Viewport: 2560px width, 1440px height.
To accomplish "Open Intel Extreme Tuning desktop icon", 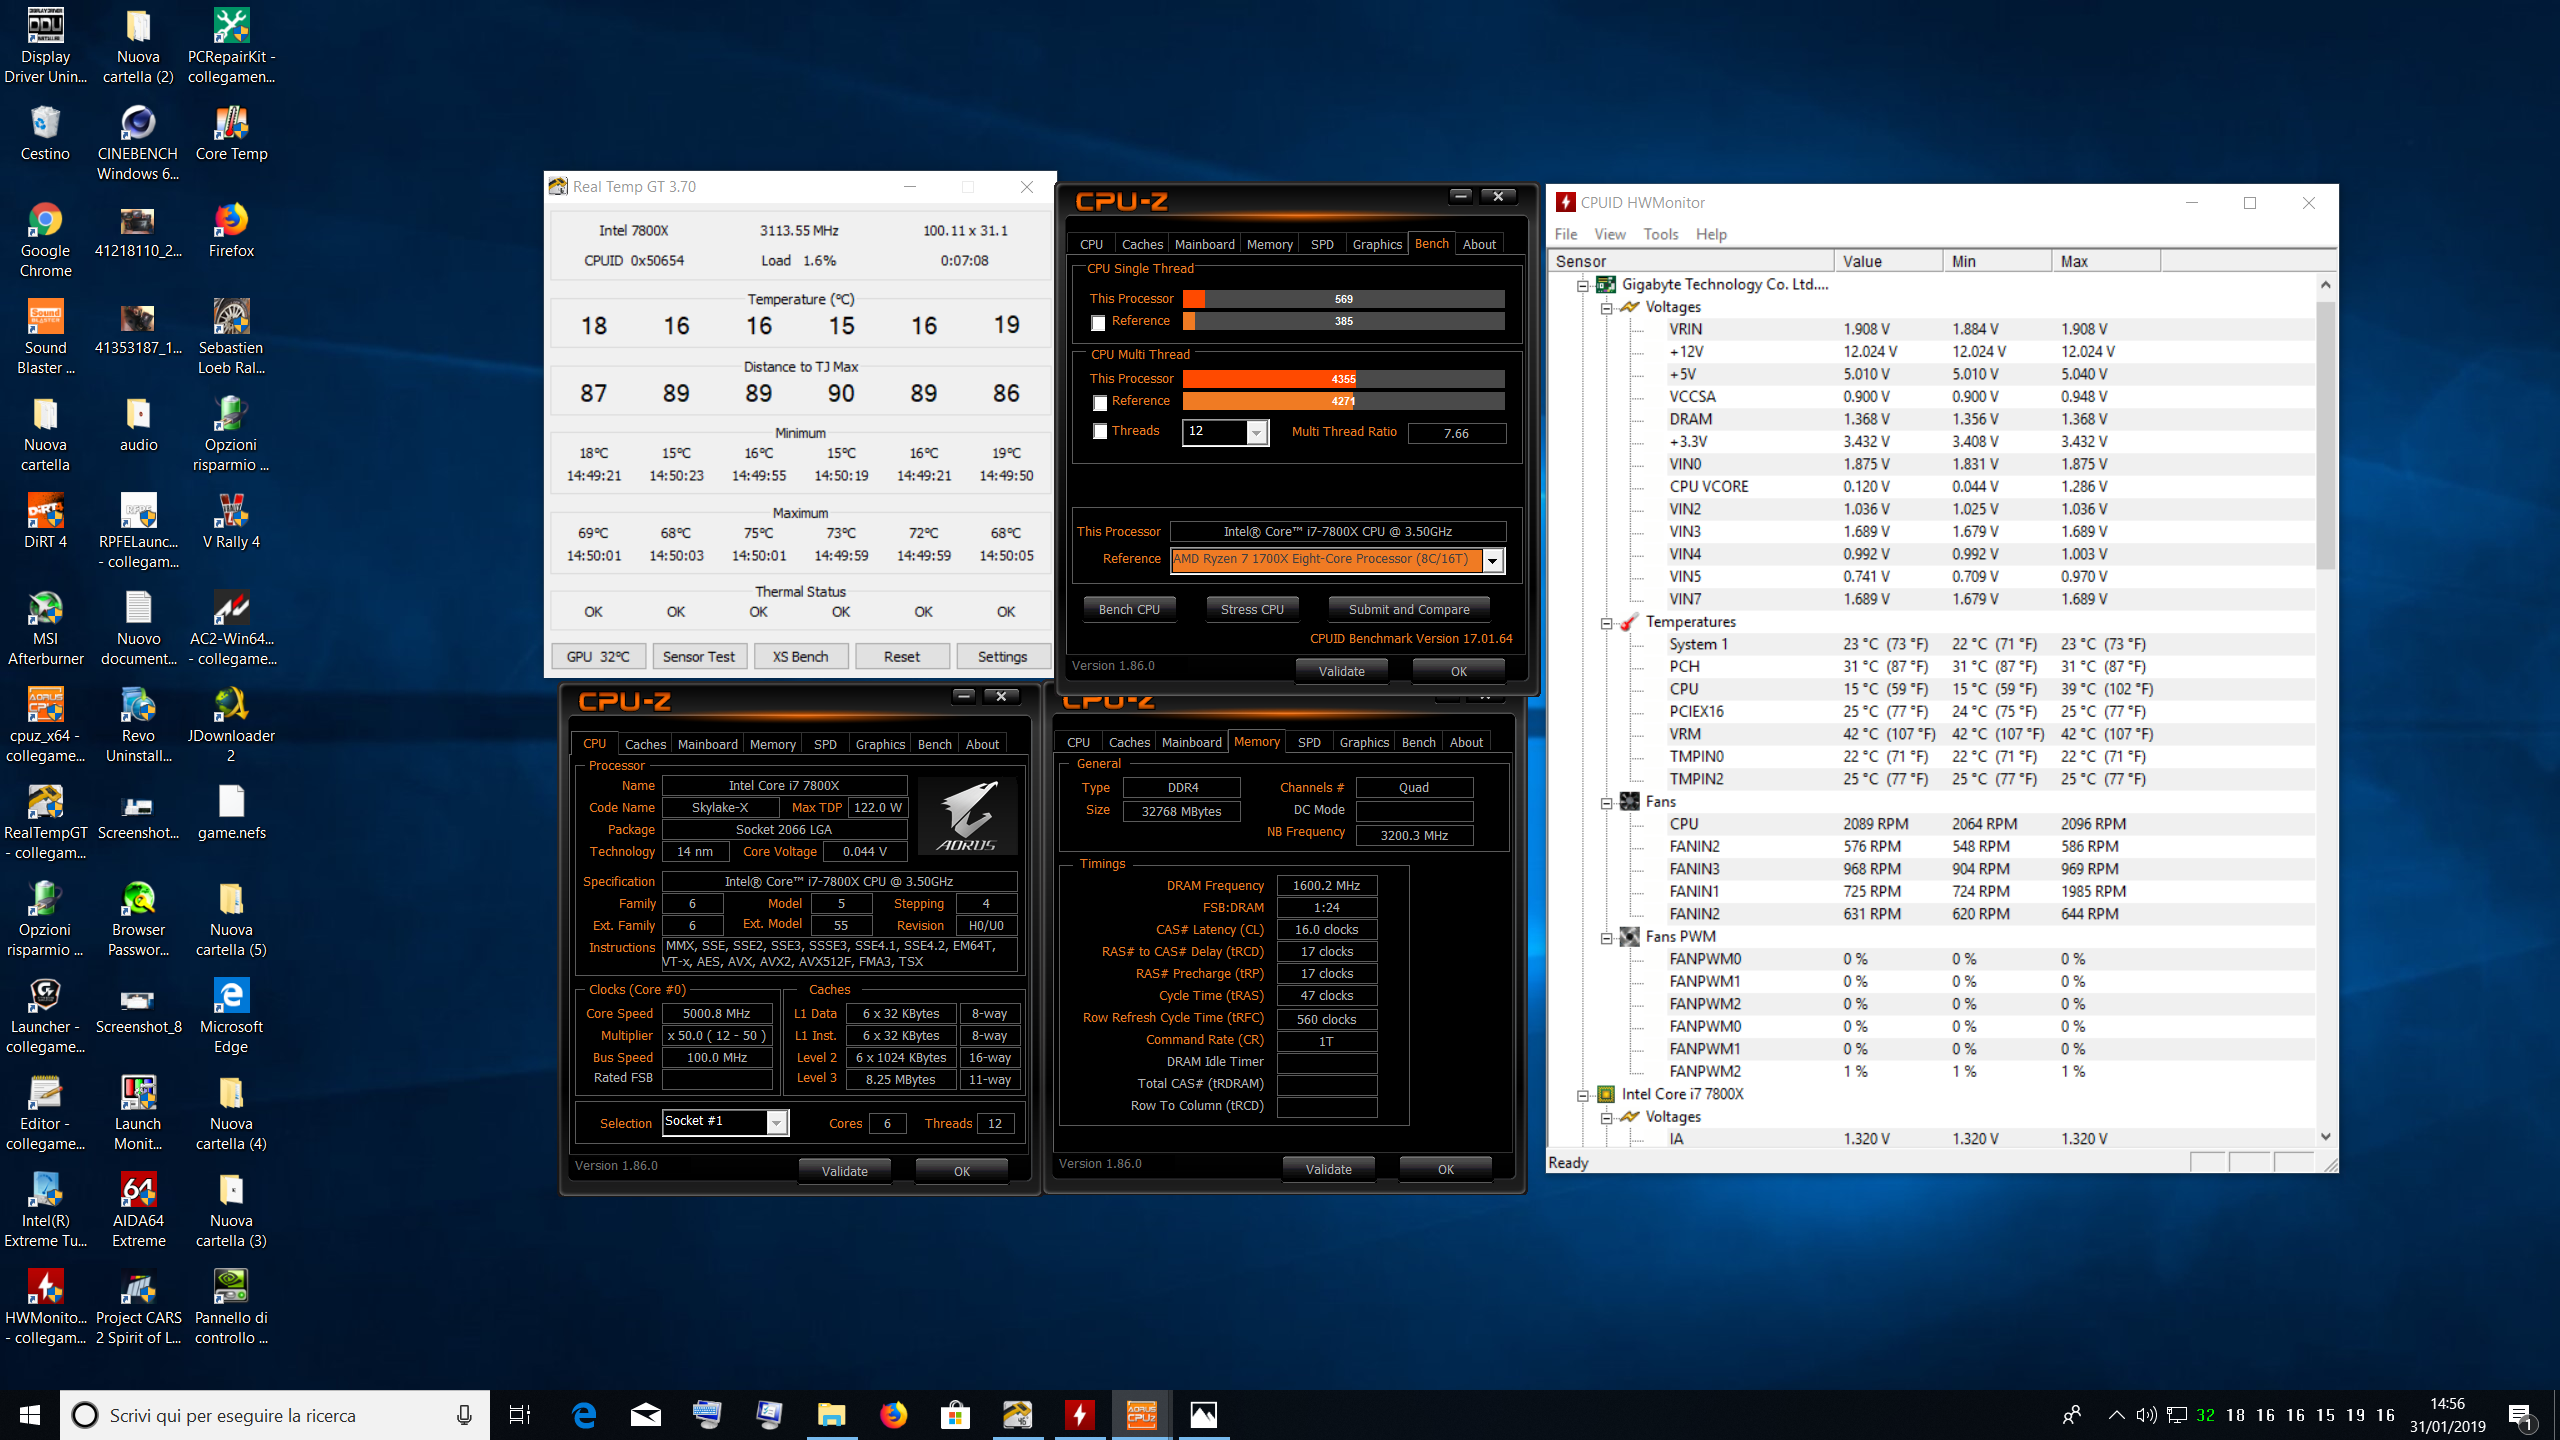I will pos(45,1211).
